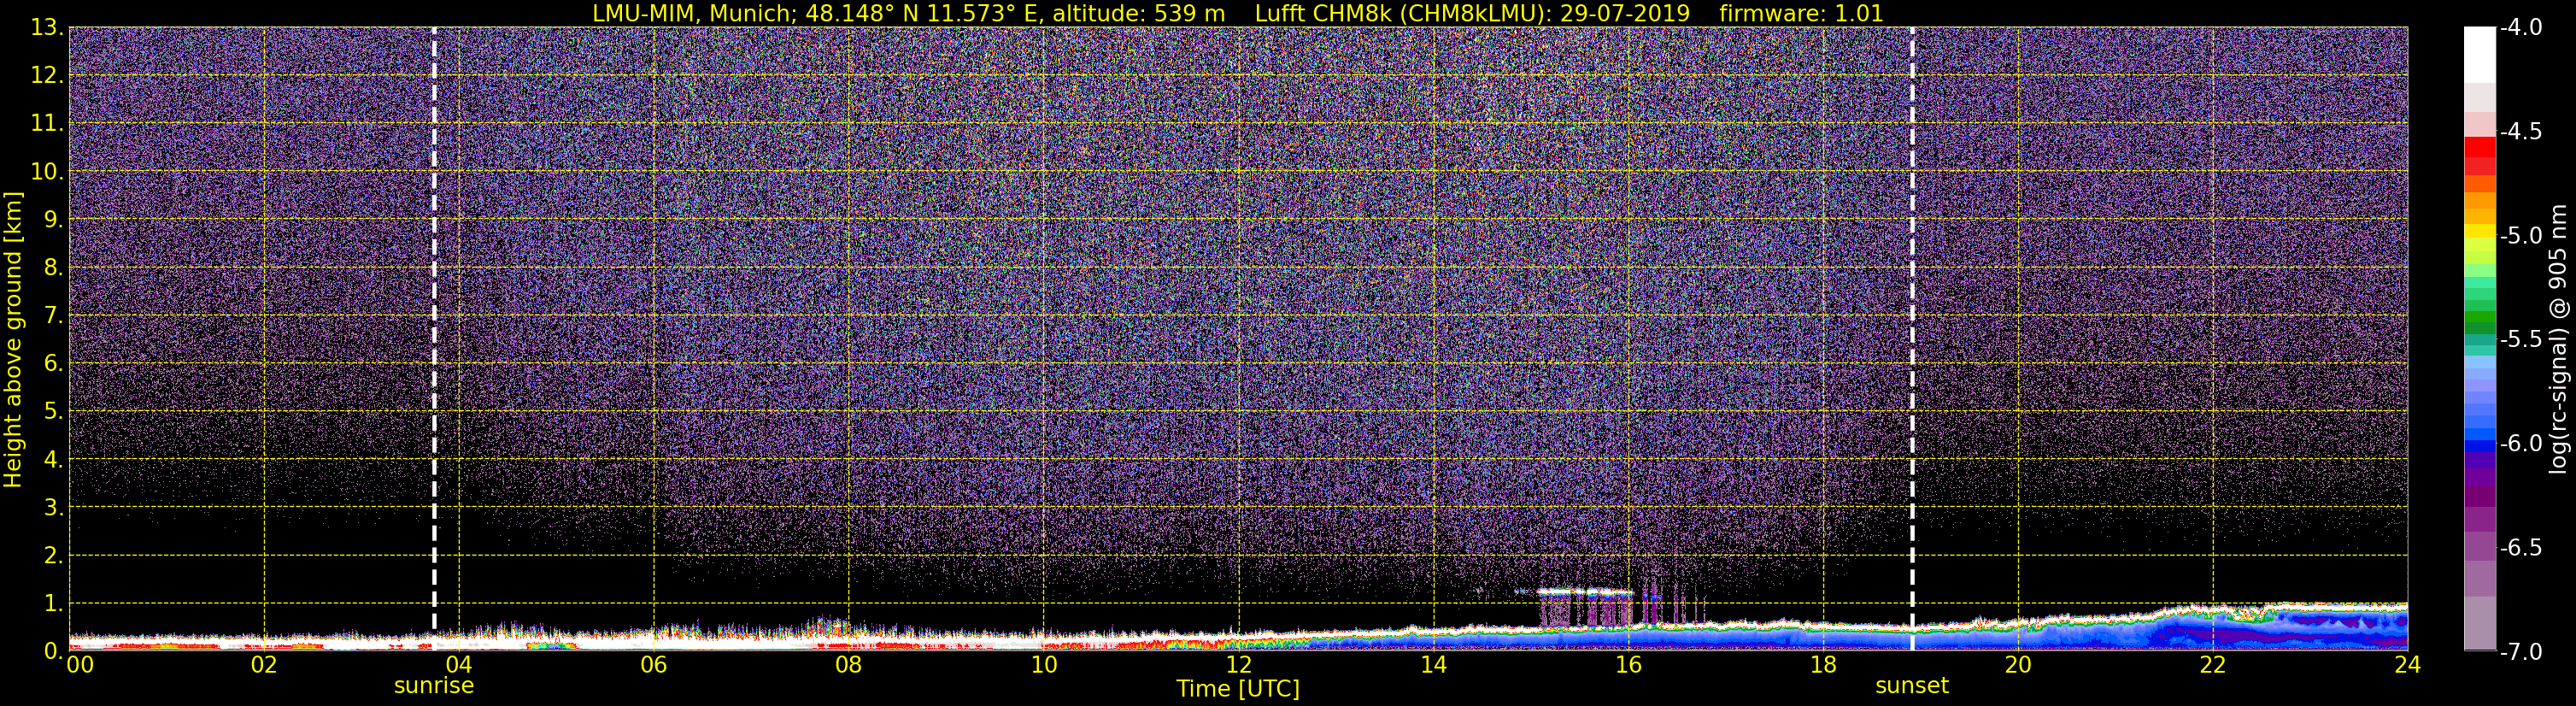The image size is (2576, 706).
Task: Click the "log(rc-signal) @ 905 nm" colorbar label
Action: click(x=2559, y=339)
